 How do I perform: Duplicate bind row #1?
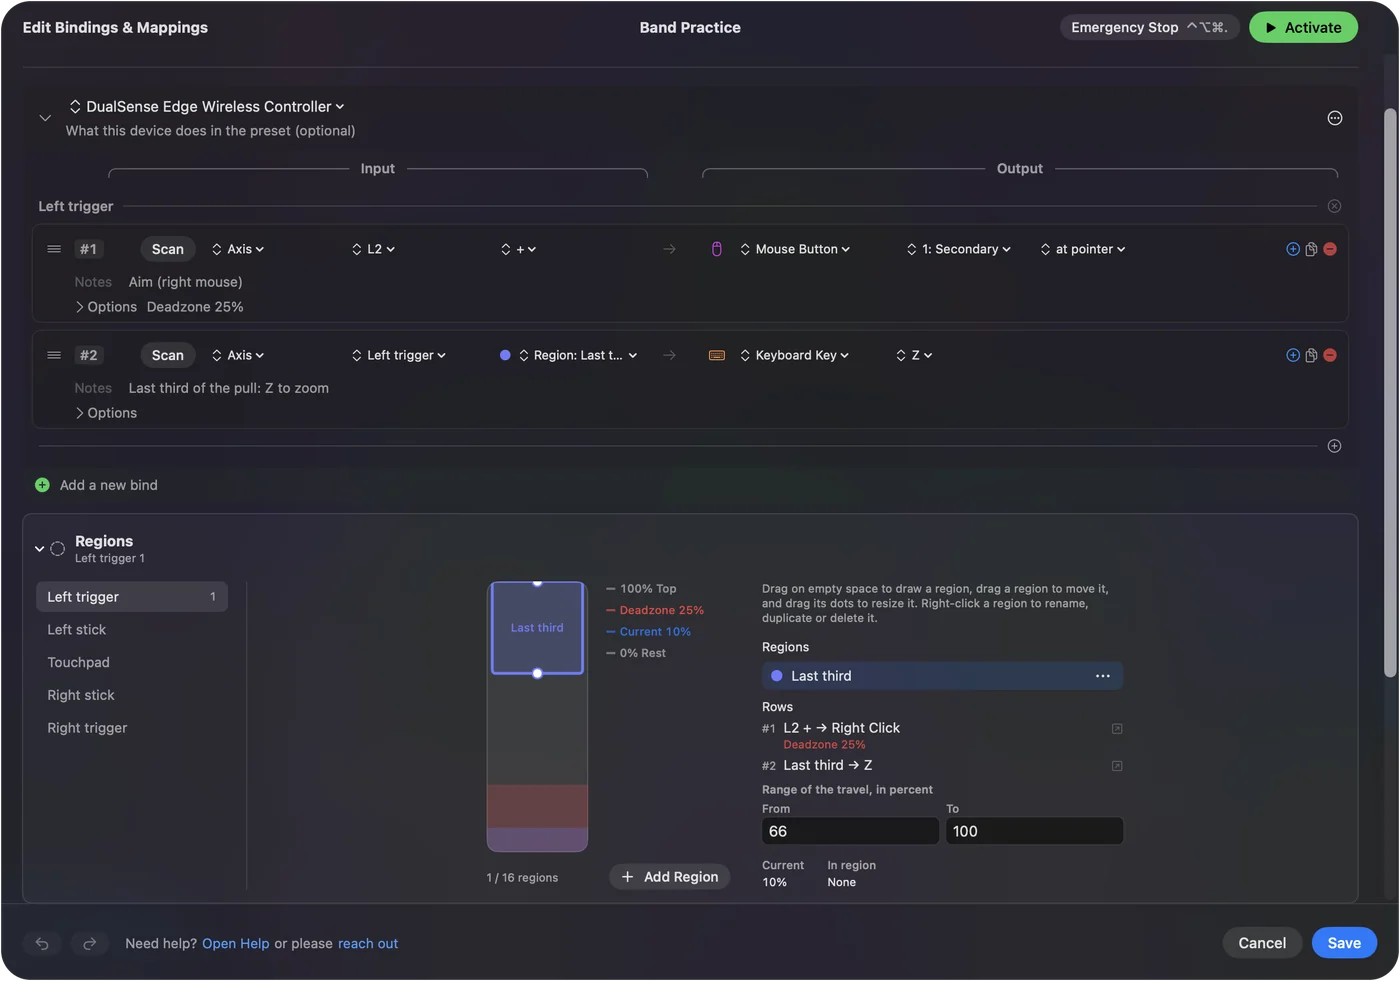point(1311,249)
